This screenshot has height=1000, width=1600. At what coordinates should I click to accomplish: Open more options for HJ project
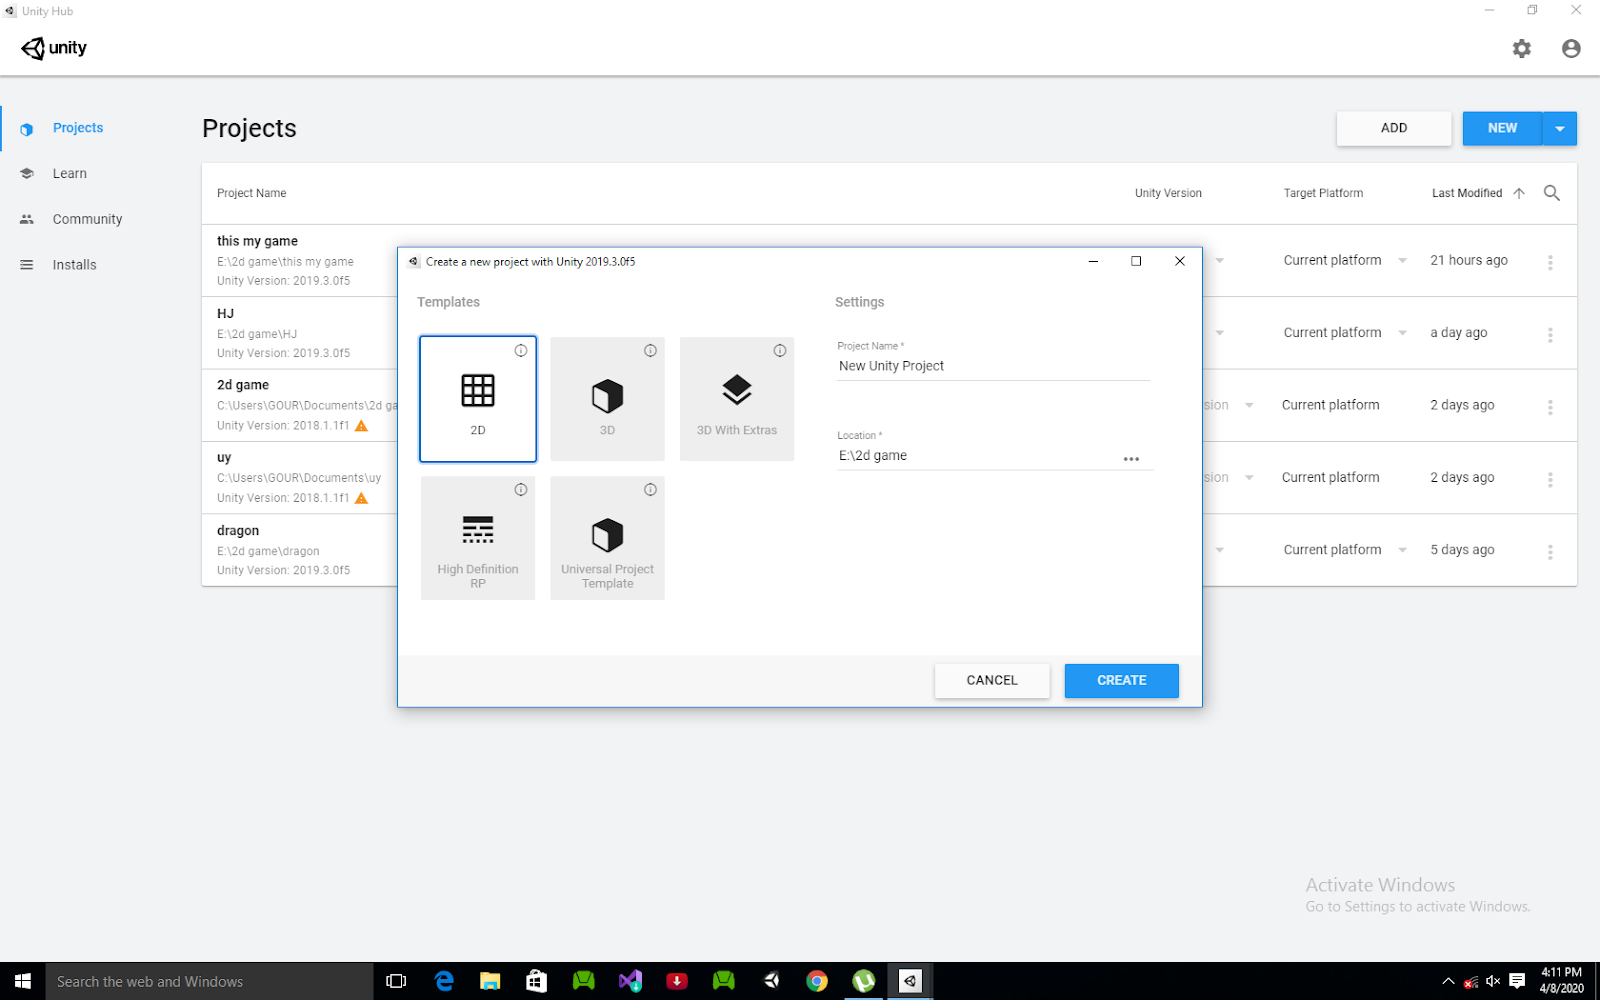point(1550,335)
